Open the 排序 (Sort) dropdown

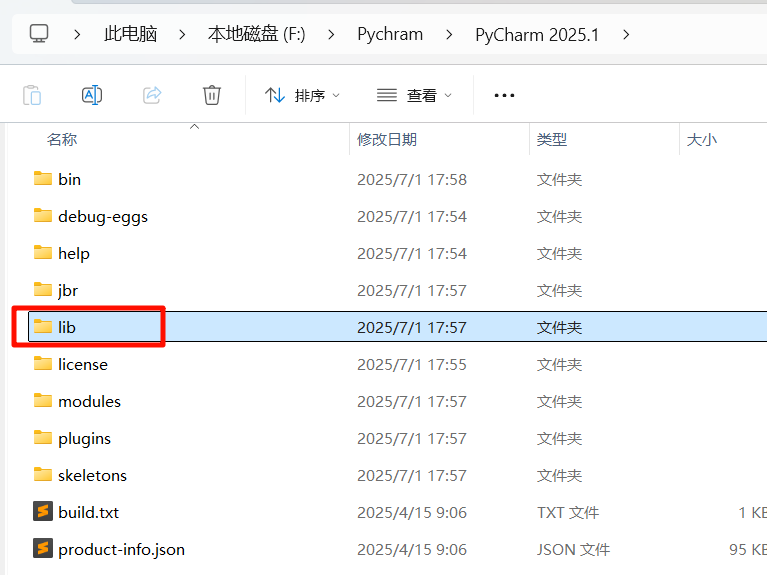tap(302, 95)
